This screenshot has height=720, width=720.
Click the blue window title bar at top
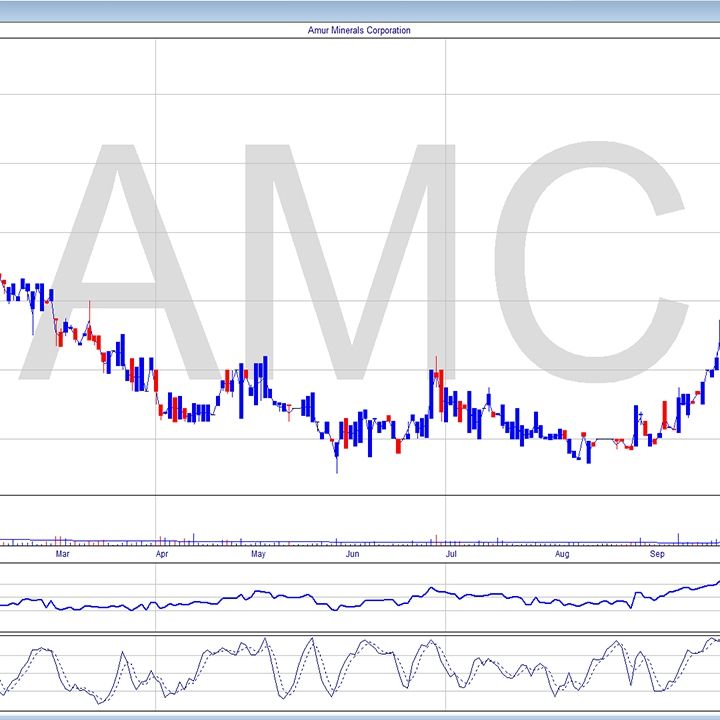coord(360,8)
